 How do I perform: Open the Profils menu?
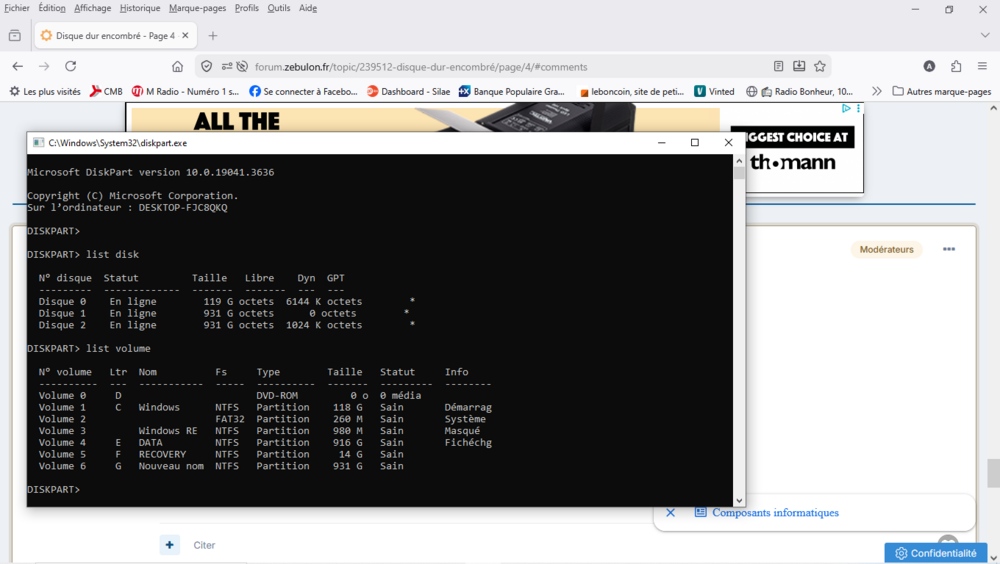247,8
